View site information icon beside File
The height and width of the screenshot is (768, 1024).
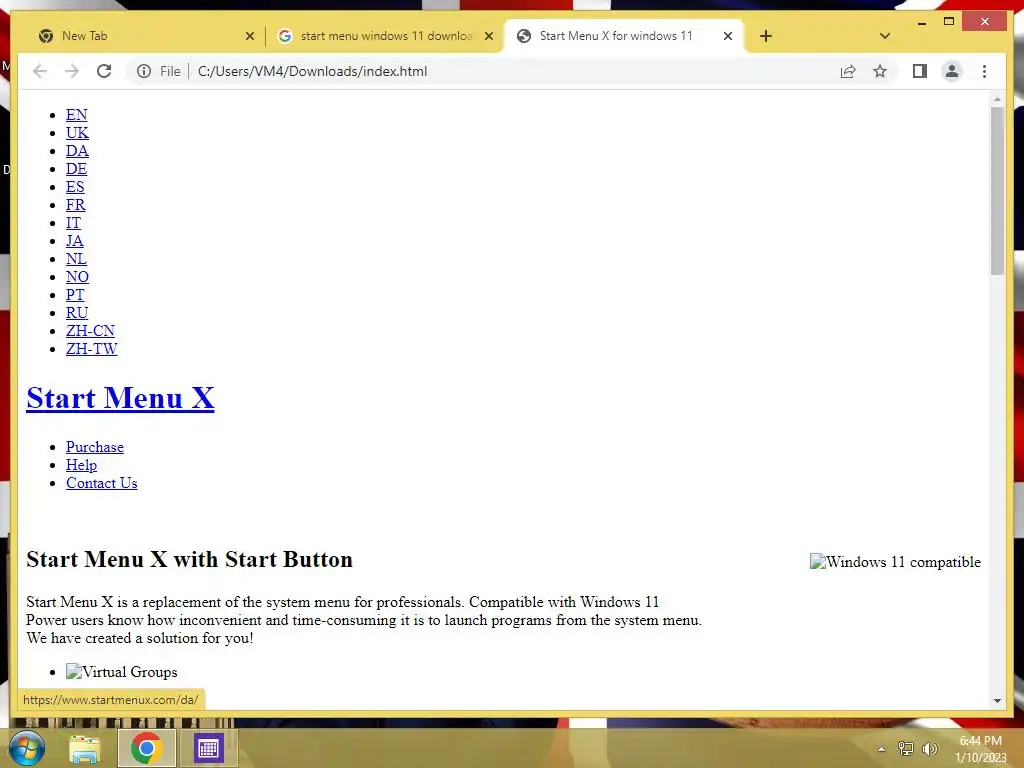144,71
